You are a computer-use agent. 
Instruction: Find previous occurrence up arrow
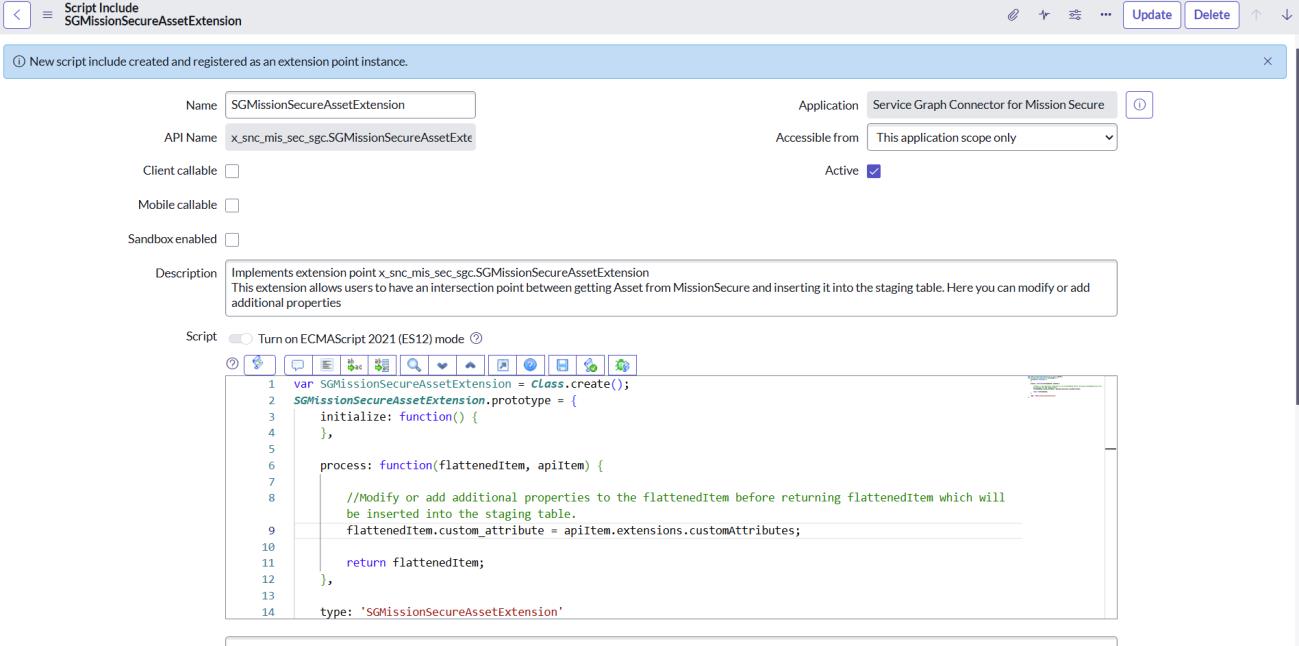(x=471, y=365)
